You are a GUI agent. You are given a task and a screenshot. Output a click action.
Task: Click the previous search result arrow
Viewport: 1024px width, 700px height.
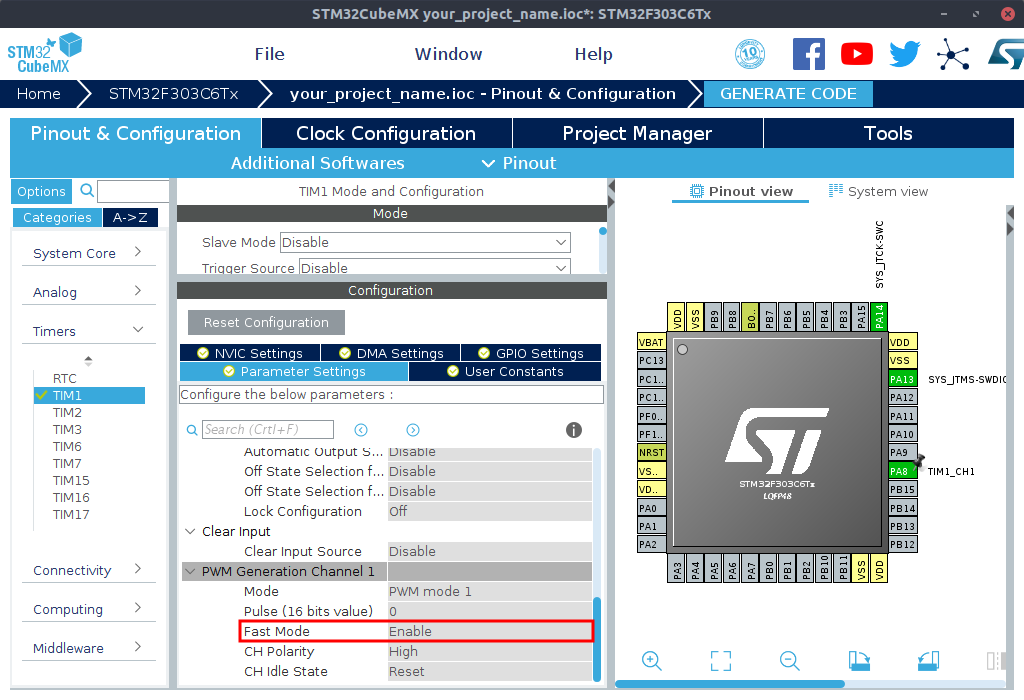(x=361, y=430)
